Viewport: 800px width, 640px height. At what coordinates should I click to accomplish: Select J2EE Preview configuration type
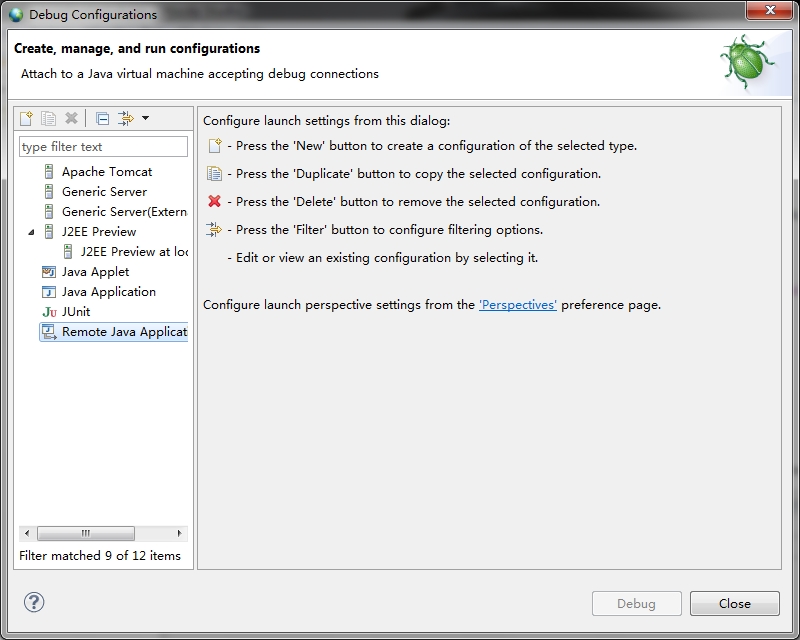[x=99, y=232]
